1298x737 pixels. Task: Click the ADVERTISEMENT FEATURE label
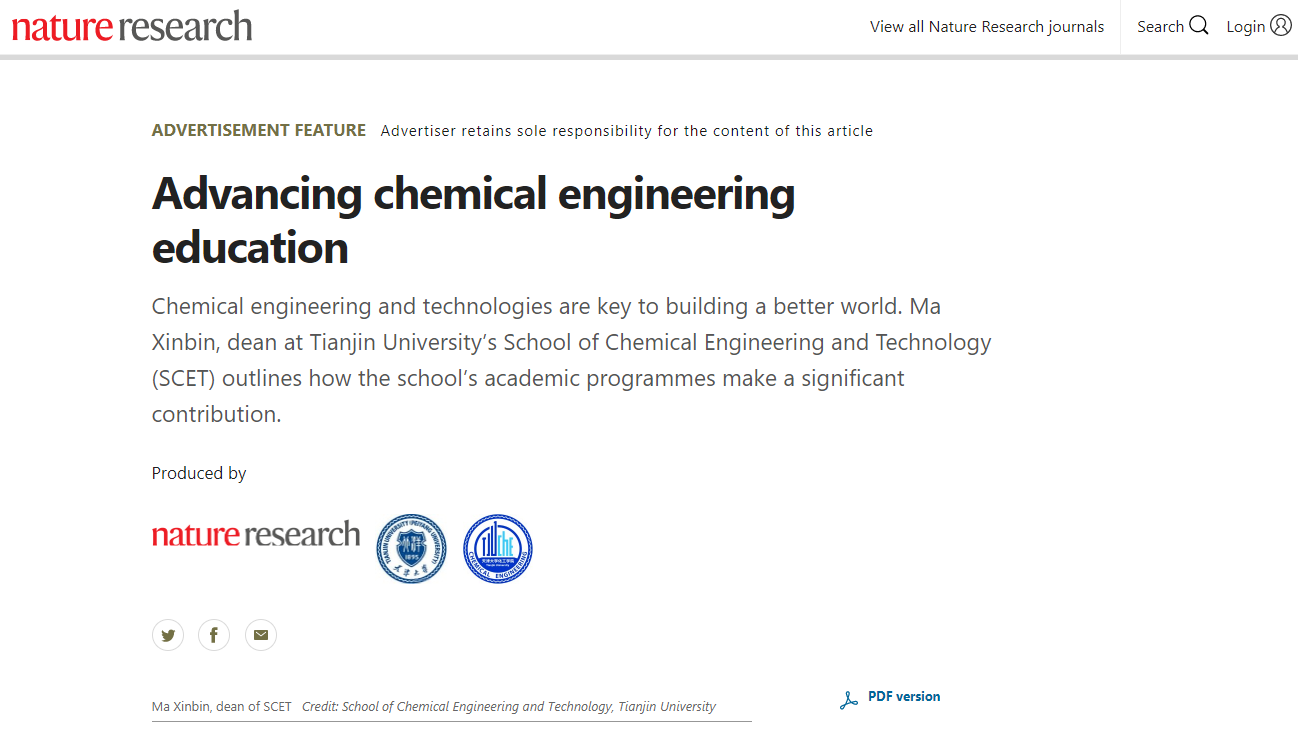(x=259, y=130)
